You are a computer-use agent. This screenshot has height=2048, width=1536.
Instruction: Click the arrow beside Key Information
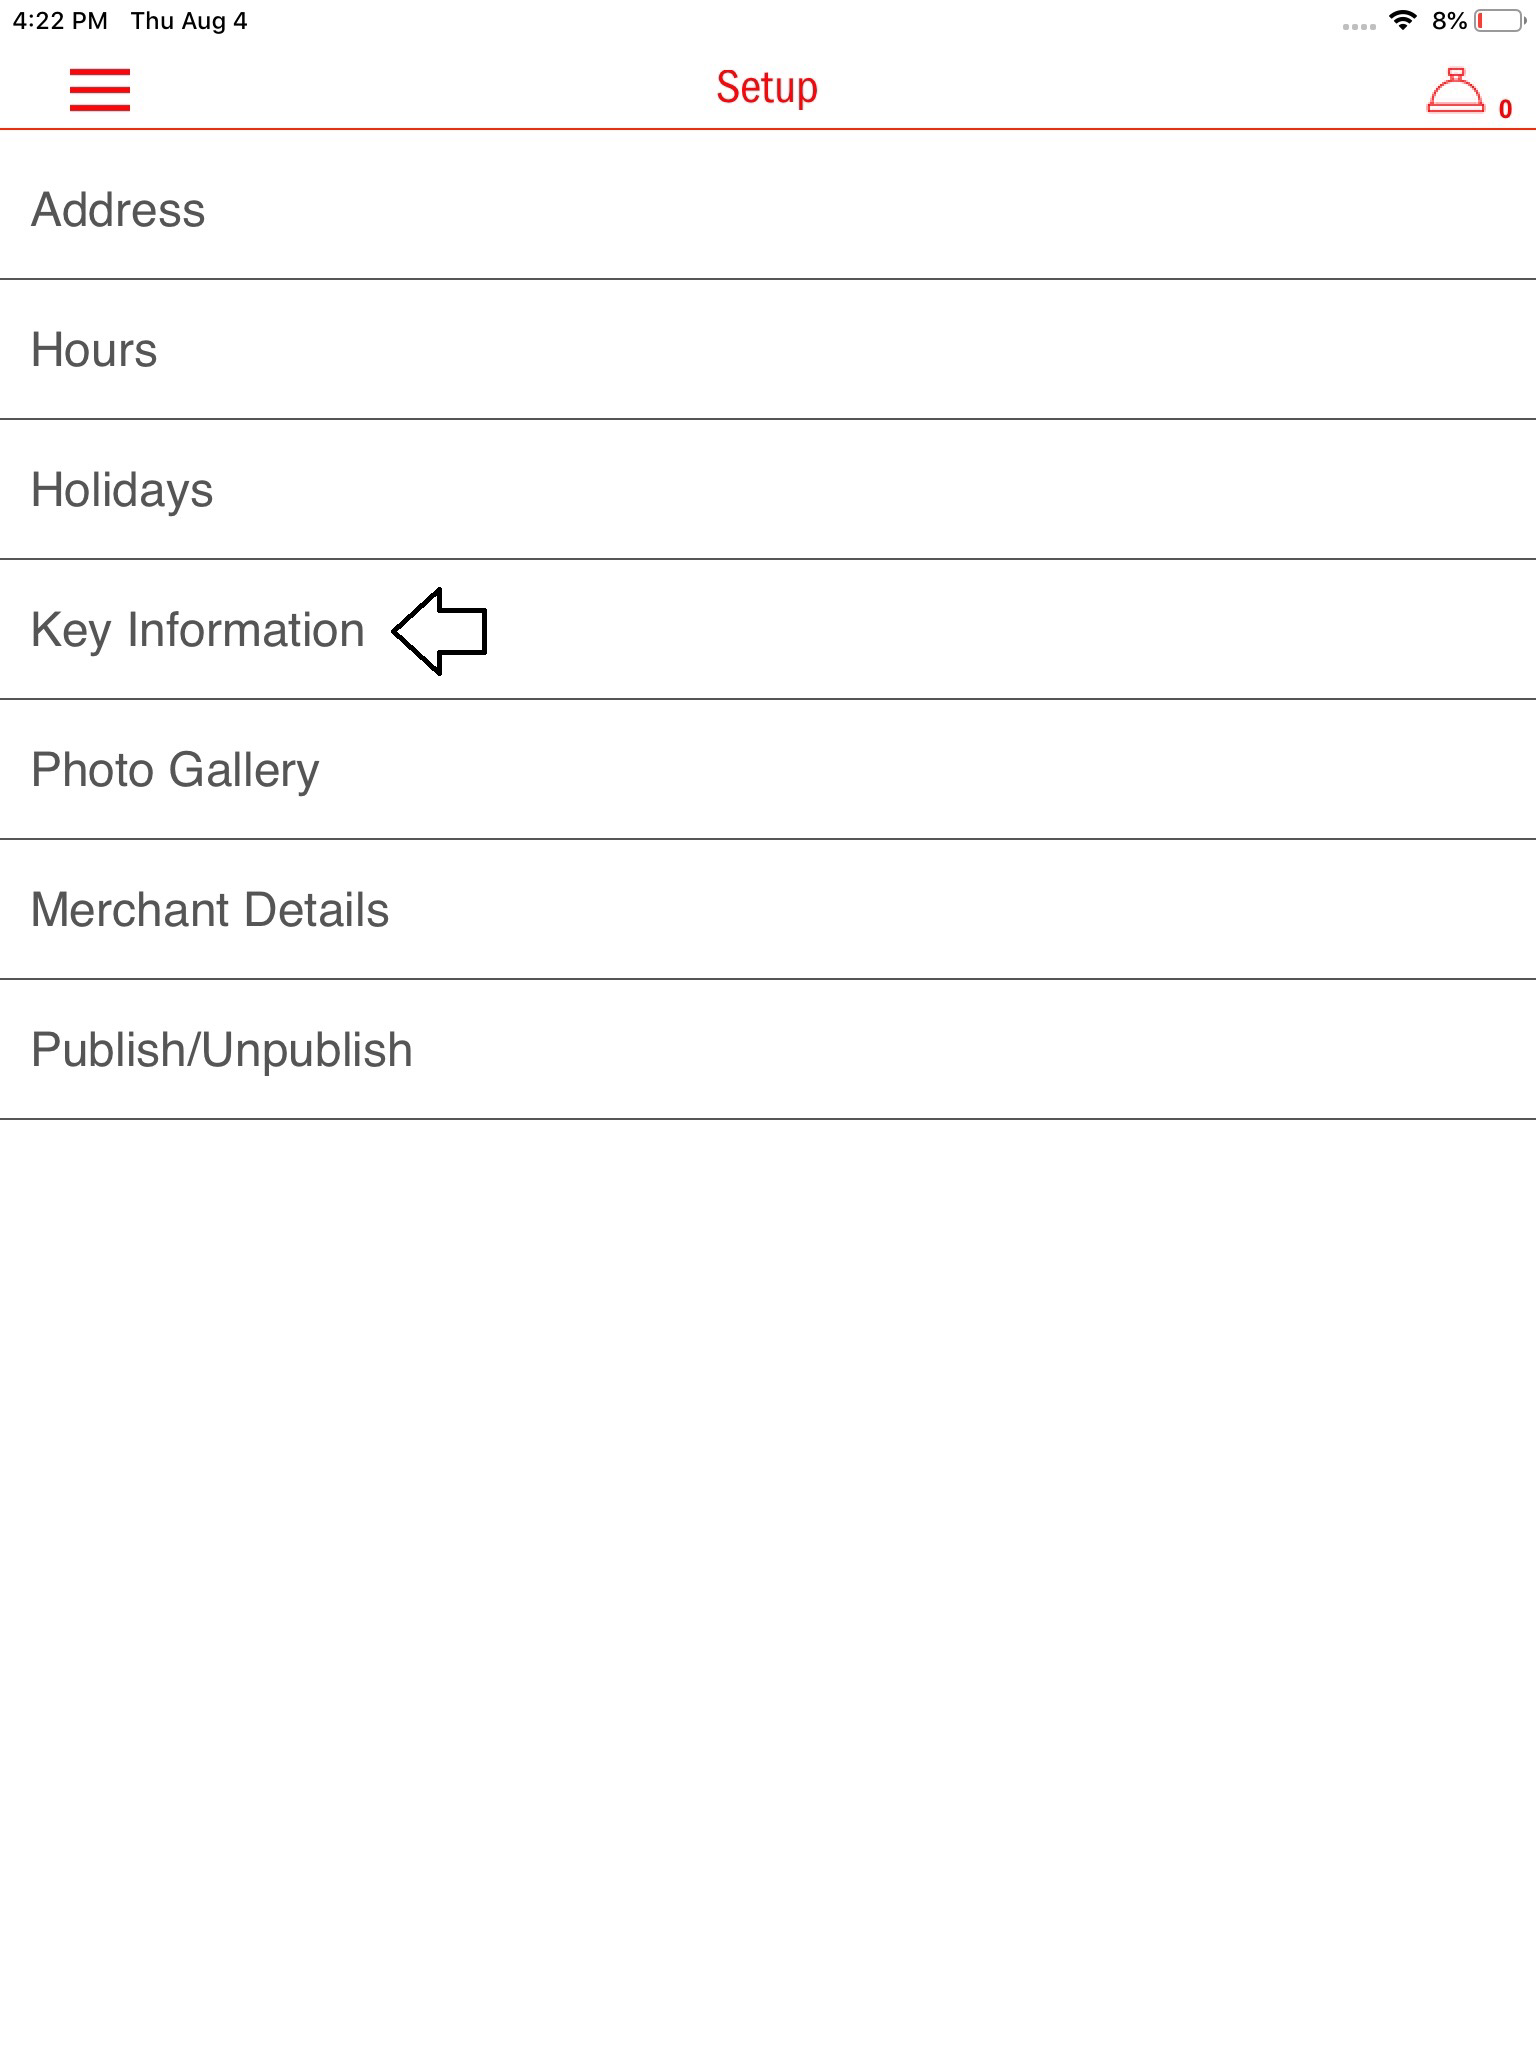point(440,631)
